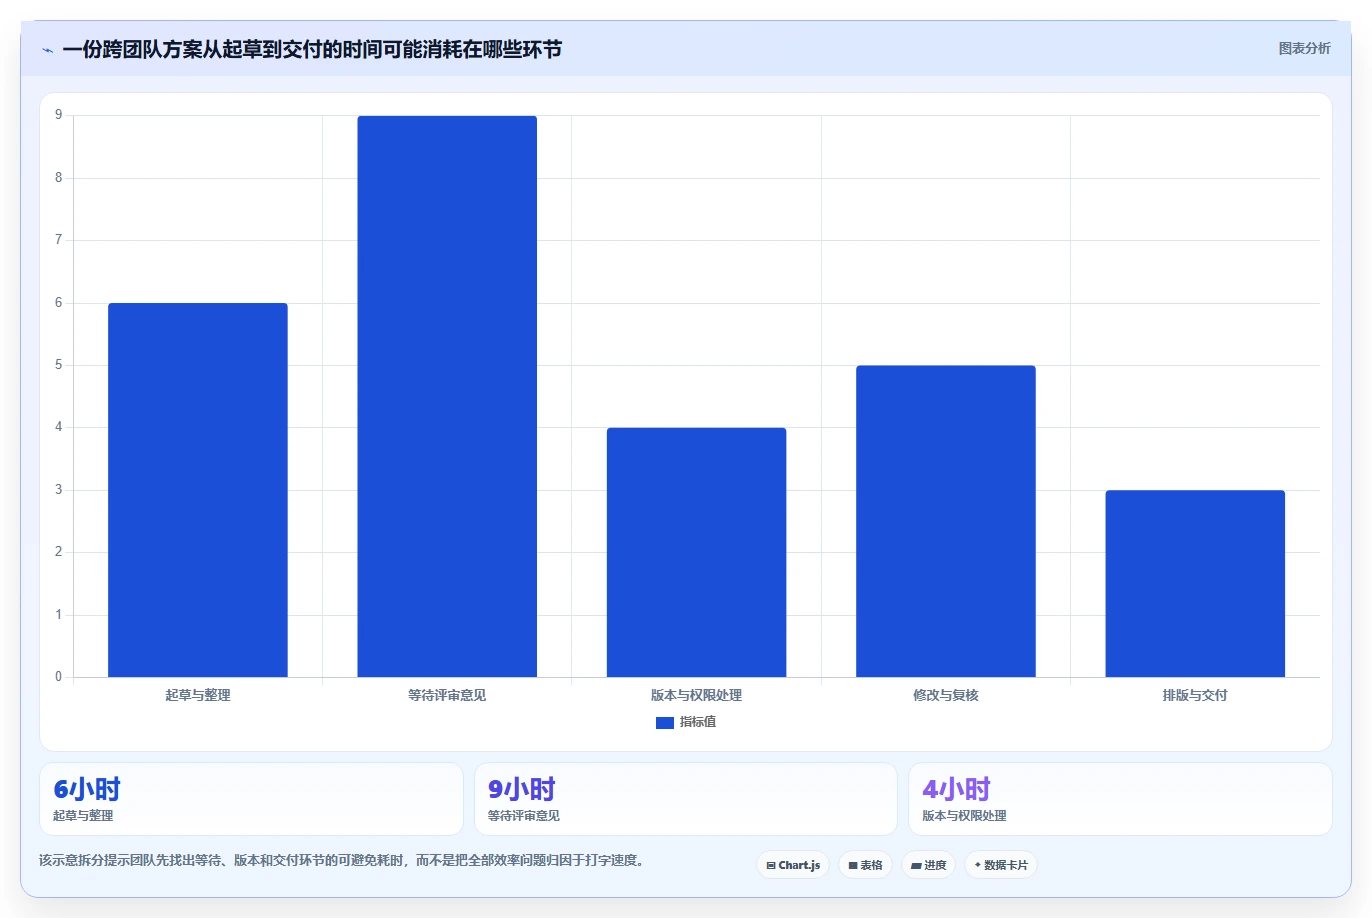Viewport: 1372px width, 918px height.
Task: Open the 4小时 版本与权限处理 data card
Action: (x=1120, y=799)
